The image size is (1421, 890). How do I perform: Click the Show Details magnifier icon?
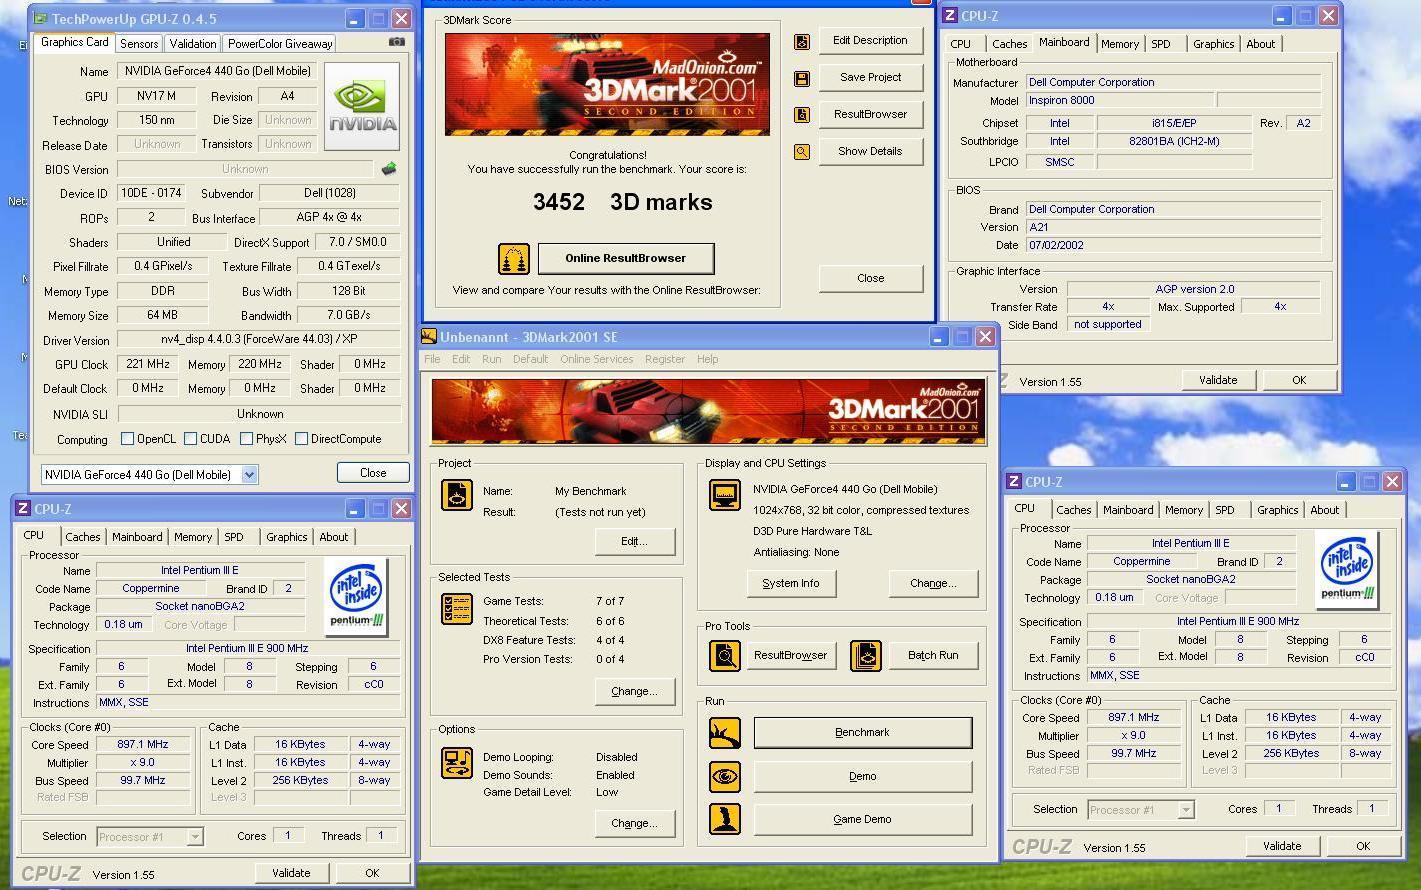click(802, 152)
